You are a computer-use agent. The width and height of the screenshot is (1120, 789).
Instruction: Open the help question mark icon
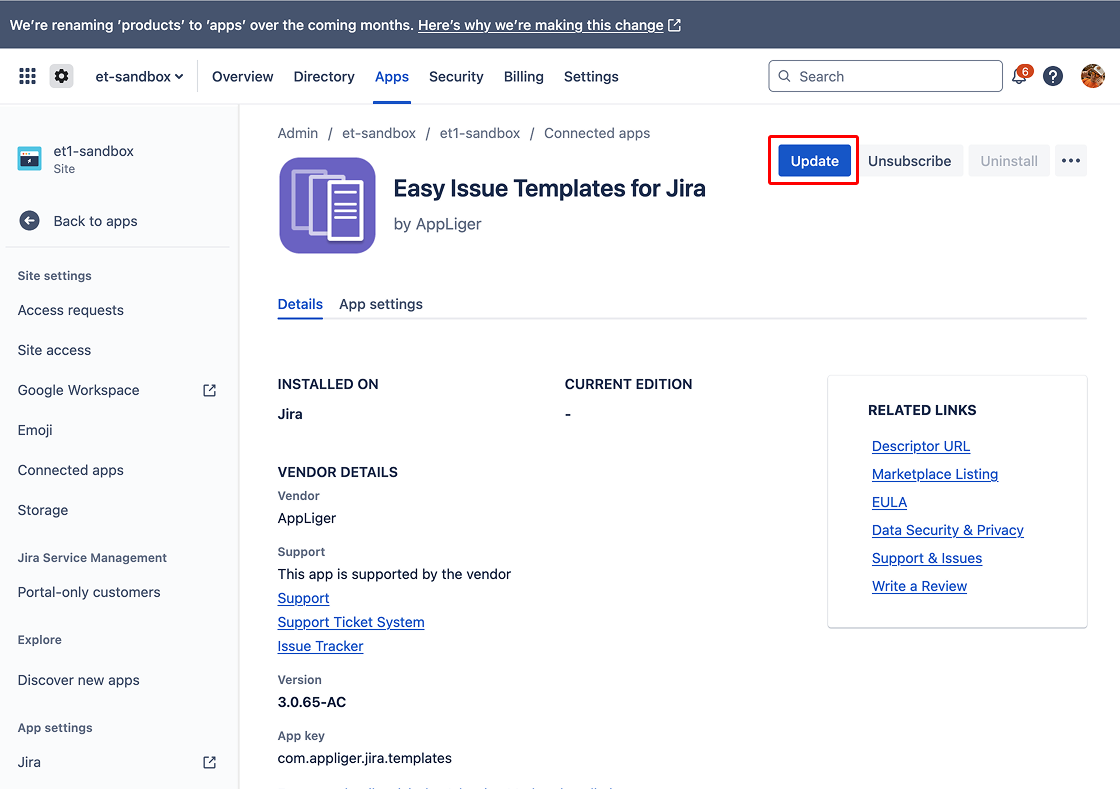tap(1053, 76)
